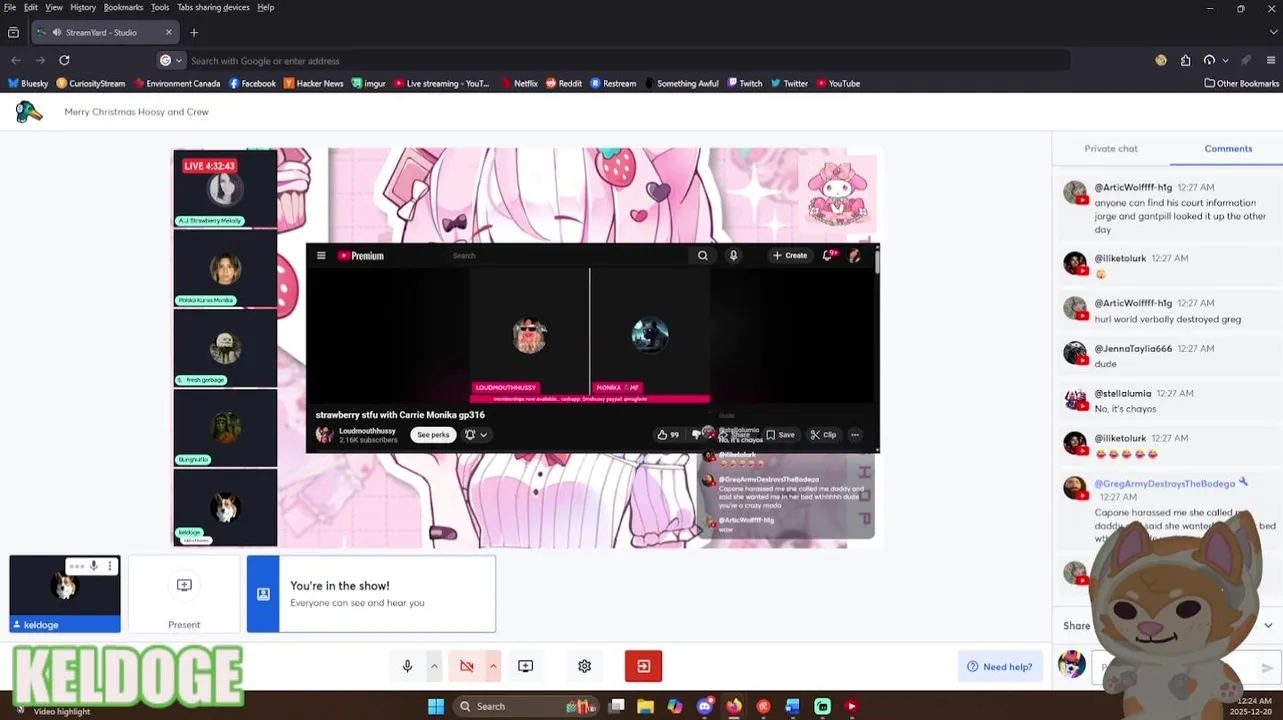Open the File menu
This screenshot has width=1283, height=720.
click(10, 7)
